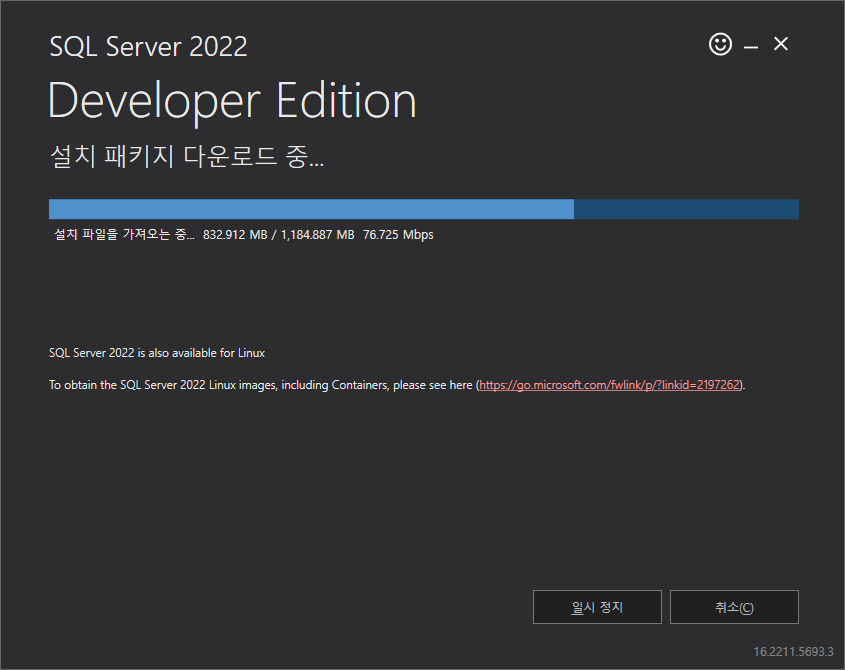Screen dimensions: 845x670
Task: Click the smiley feedback icon
Action: (720, 44)
